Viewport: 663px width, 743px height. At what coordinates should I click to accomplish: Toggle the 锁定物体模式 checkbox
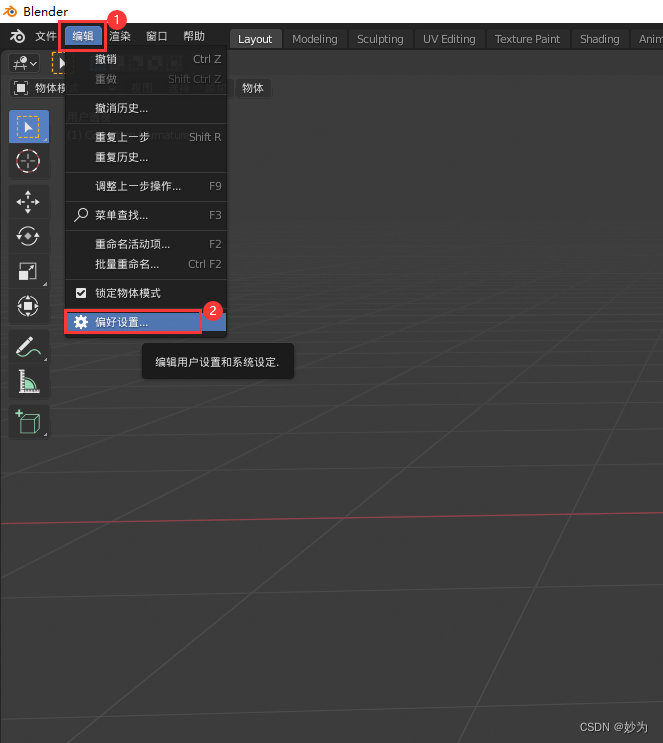point(81,293)
